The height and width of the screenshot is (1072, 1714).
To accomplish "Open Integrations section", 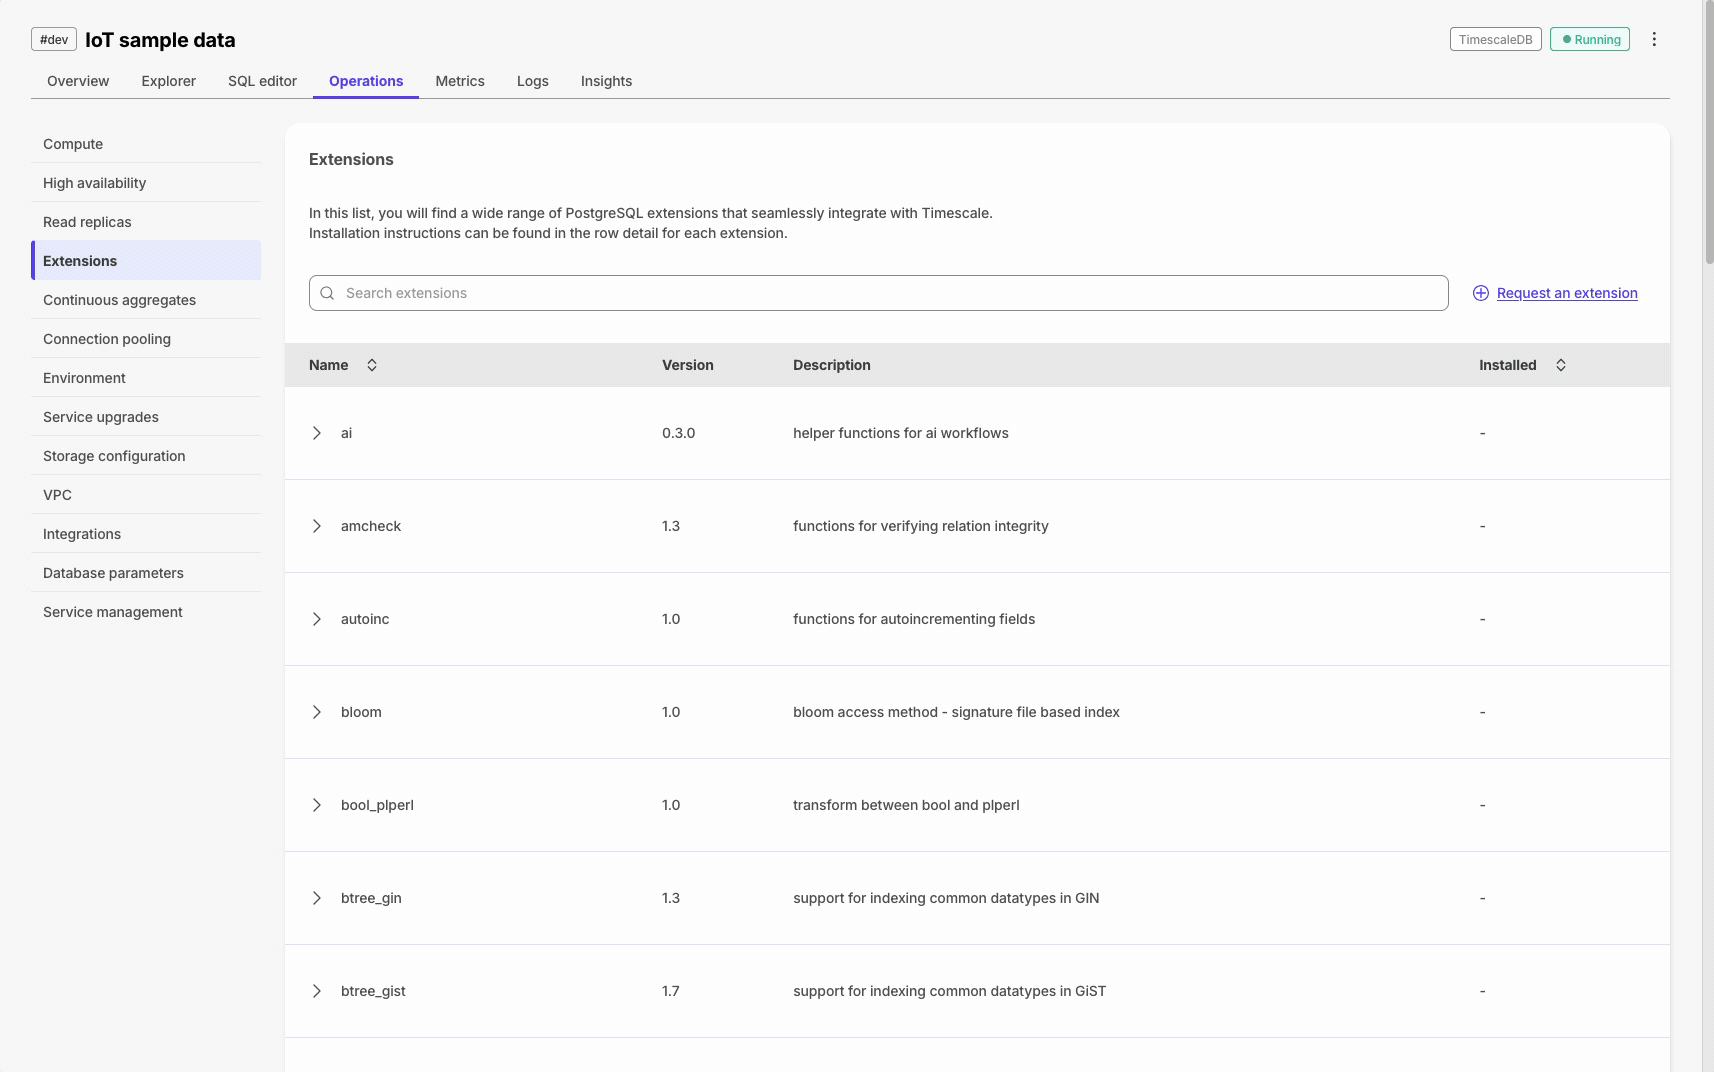I will [x=146, y=534].
